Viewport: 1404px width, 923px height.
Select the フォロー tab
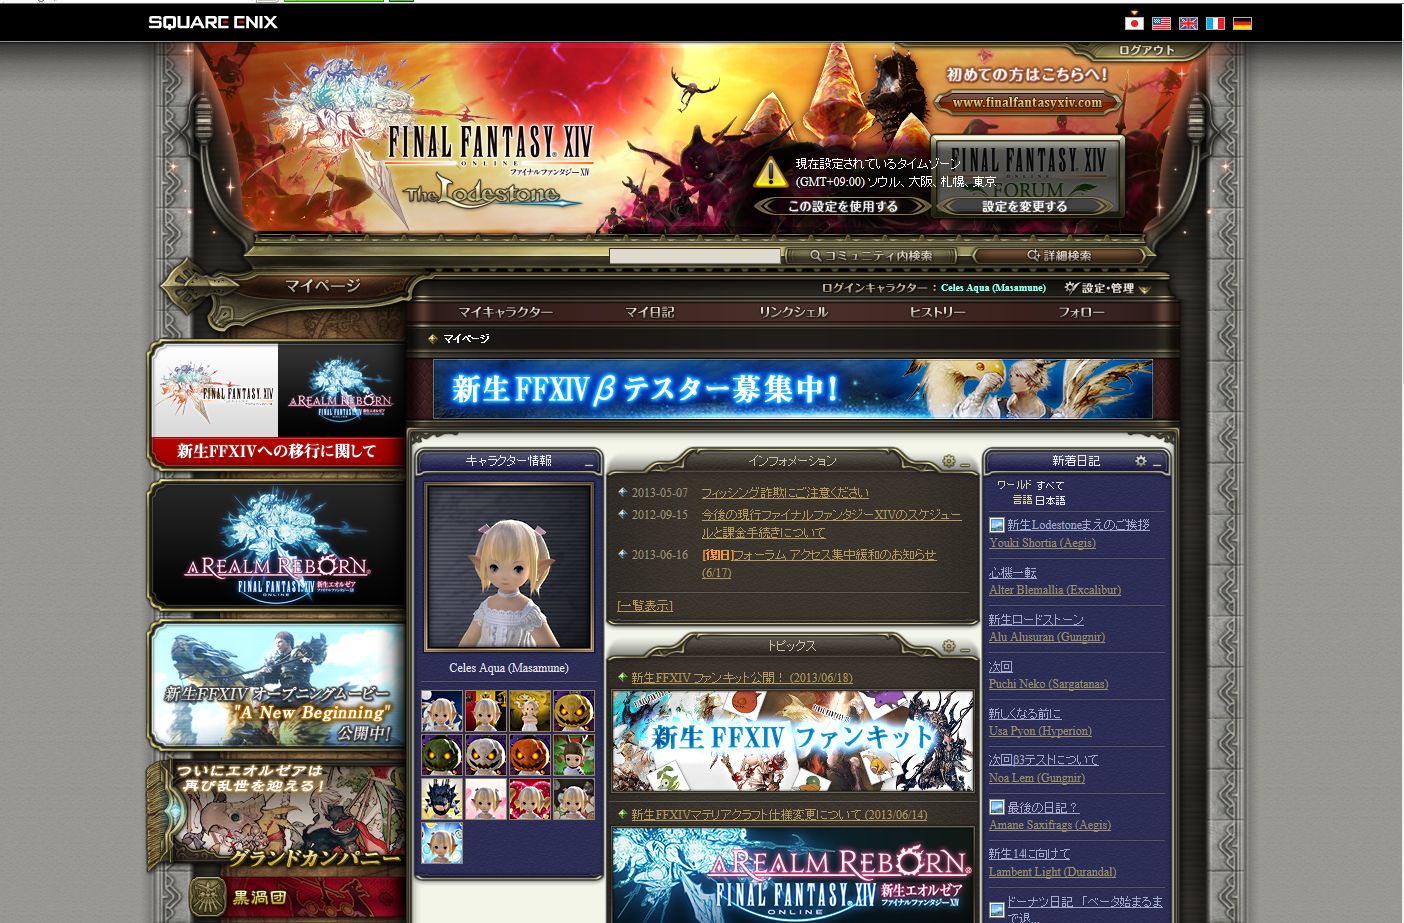[x=1081, y=312]
